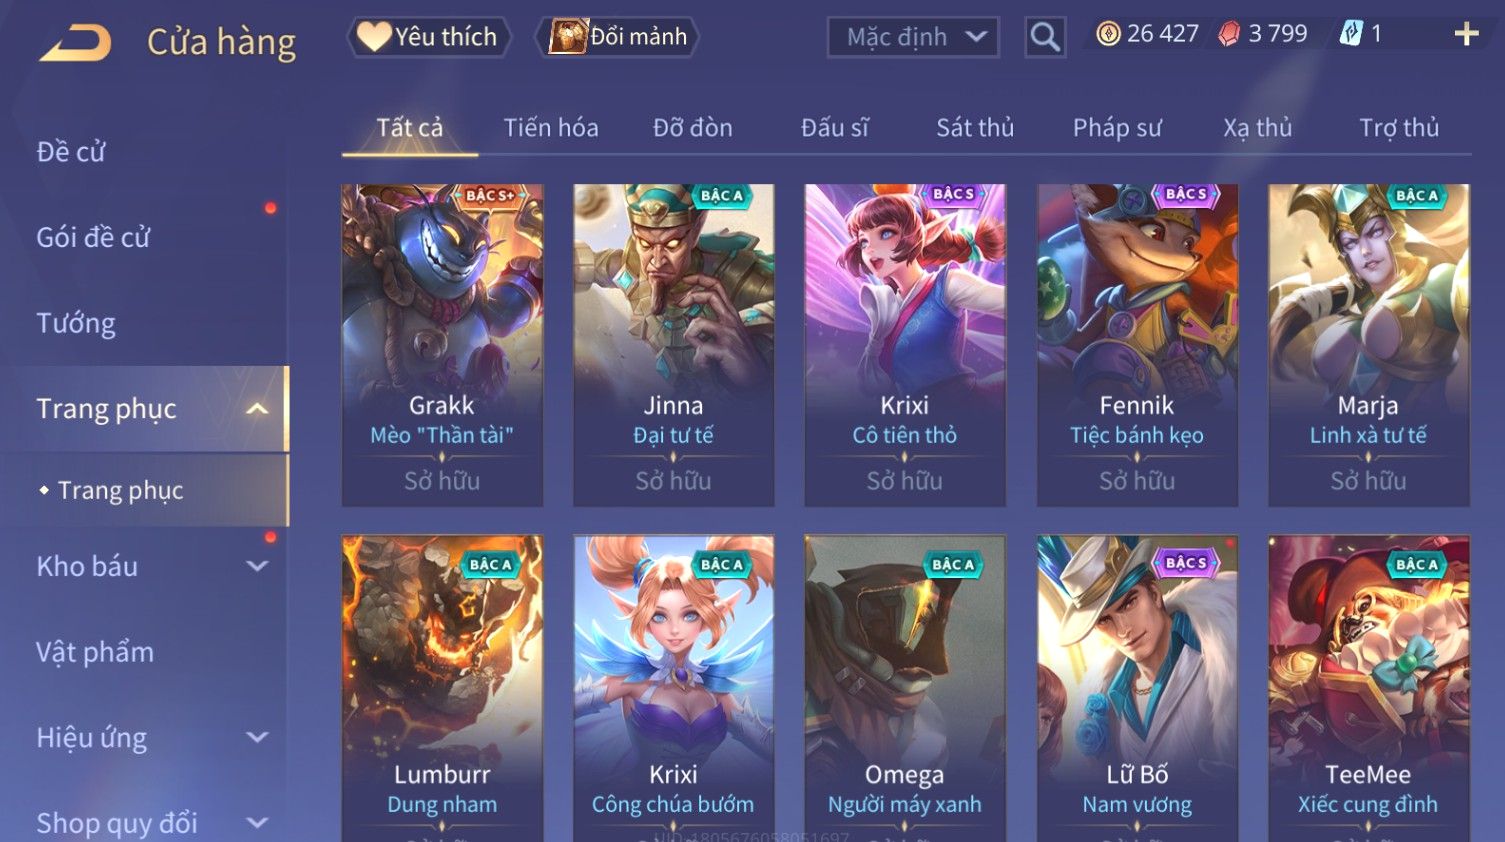Viewport: 1505px width, 842px height.
Task: Click the golden back arrow icon
Action: pyautogui.click(x=75, y=42)
